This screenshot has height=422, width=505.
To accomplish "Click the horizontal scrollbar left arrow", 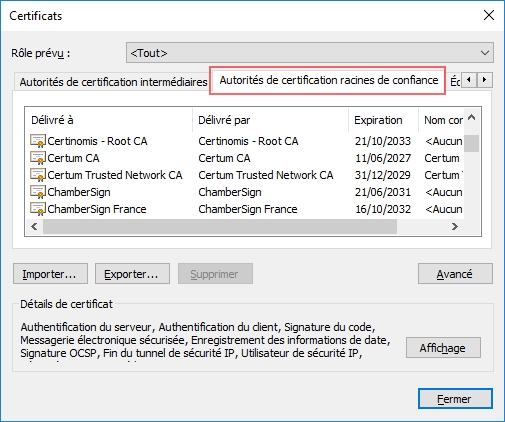I will click(34, 227).
